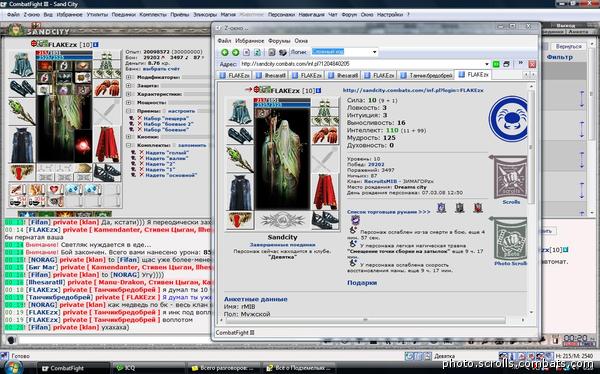
Task: Switch to ICQ in the taskbar
Action: click(x=150, y=368)
